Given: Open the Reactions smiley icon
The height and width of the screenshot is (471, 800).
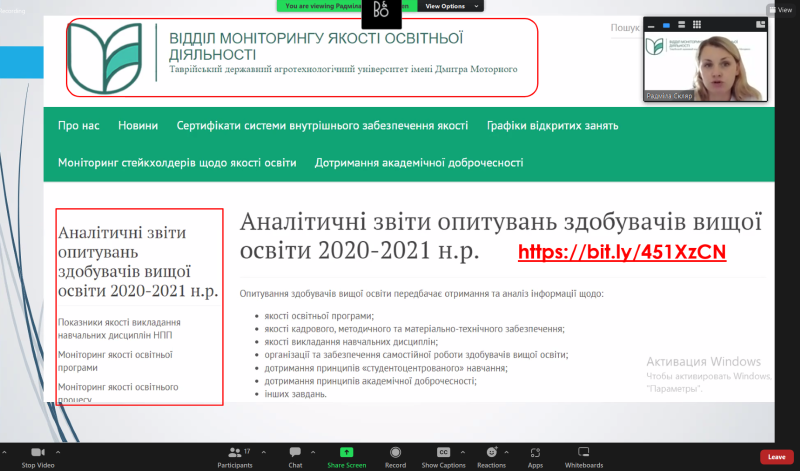Looking at the screenshot, I should [492, 452].
